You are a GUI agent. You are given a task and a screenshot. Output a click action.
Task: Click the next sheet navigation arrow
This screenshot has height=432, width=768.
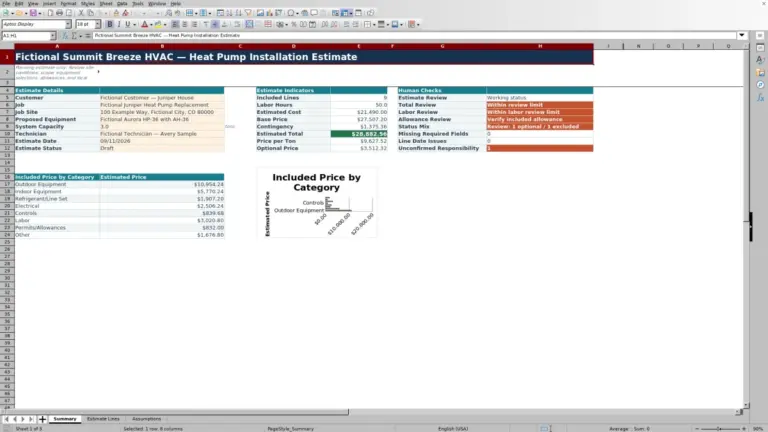tap(23, 419)
